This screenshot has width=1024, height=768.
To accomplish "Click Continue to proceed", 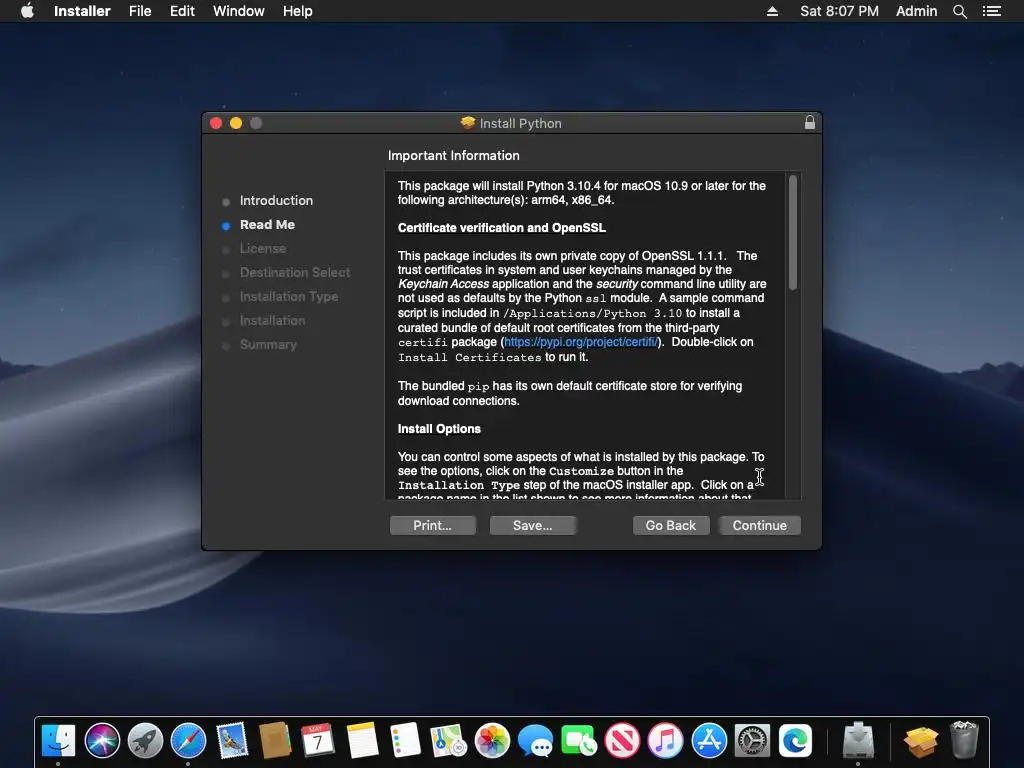I will tap(760, 525).
